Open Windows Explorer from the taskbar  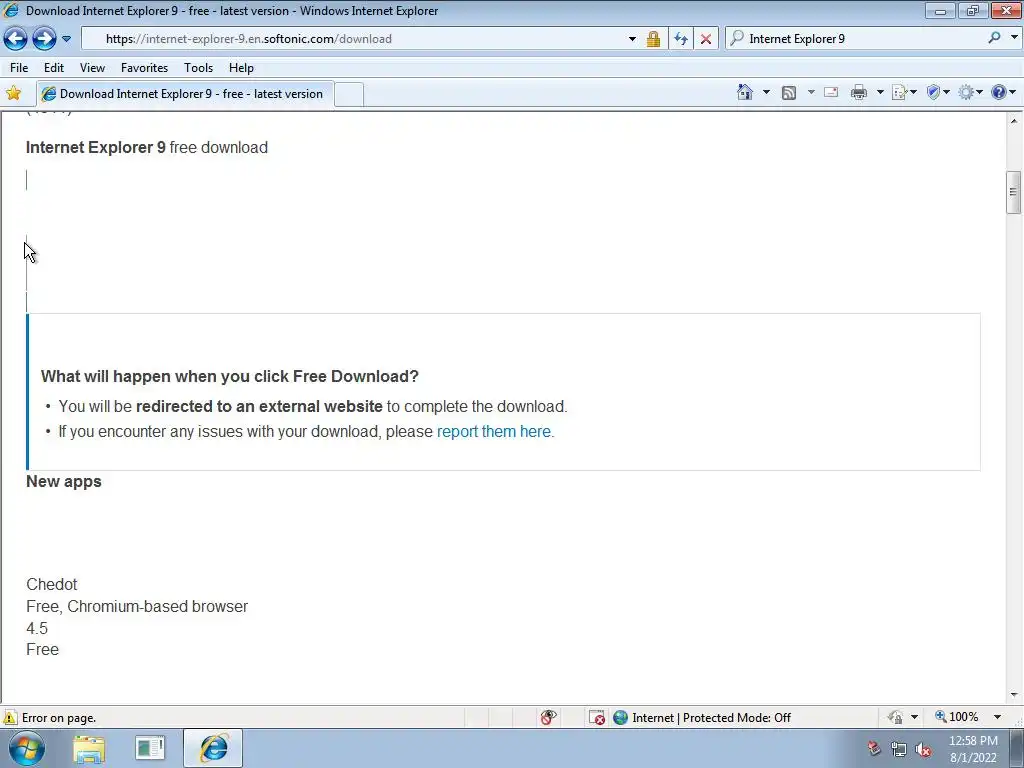(x=89, y=748)
